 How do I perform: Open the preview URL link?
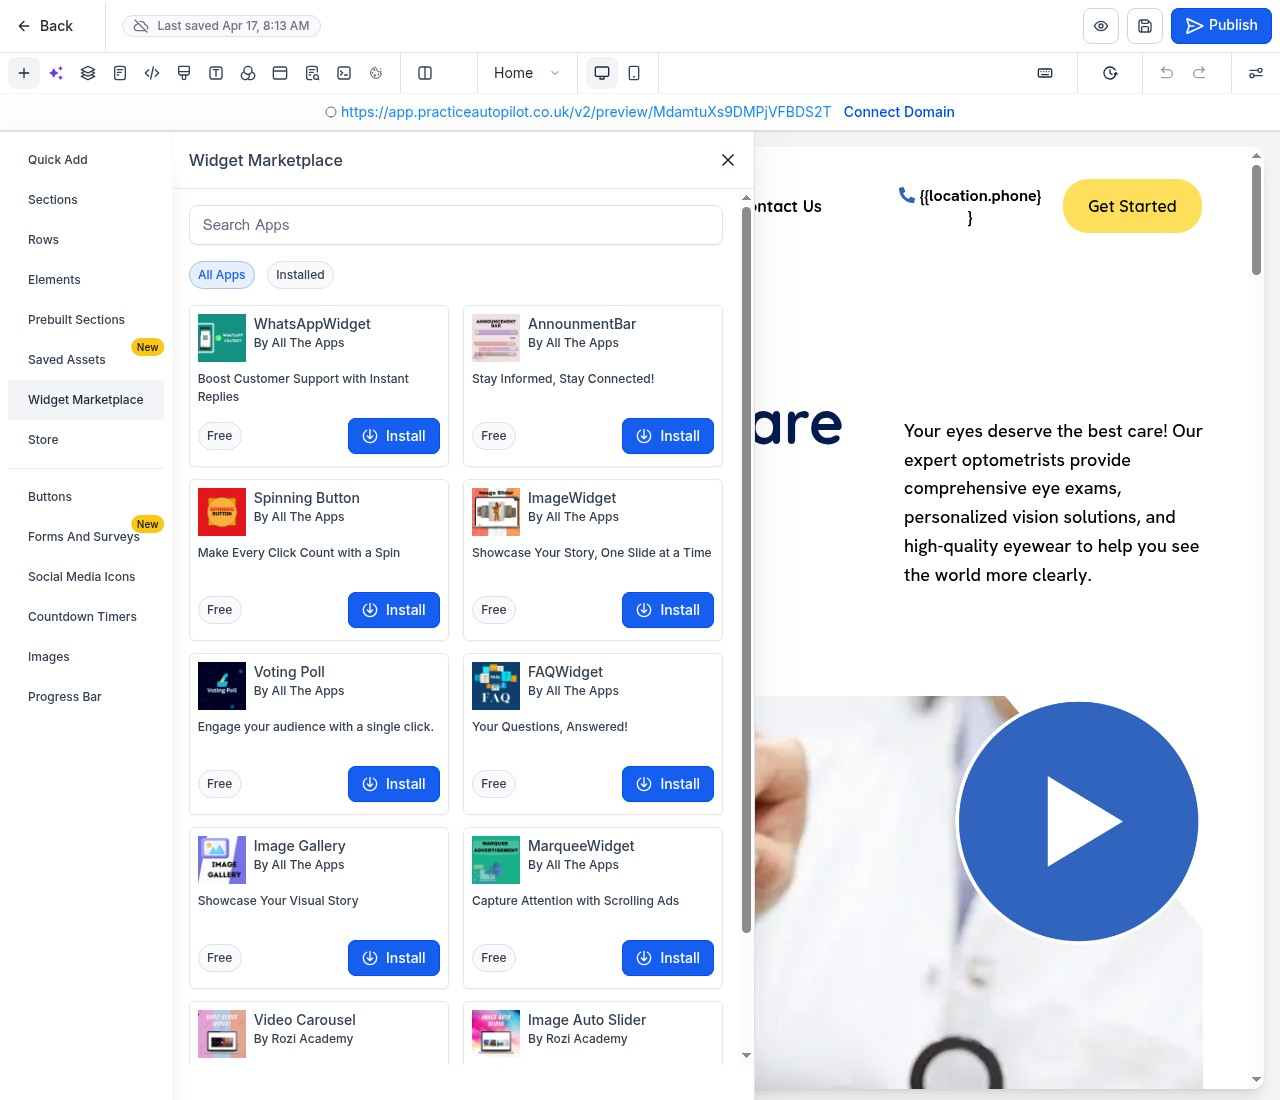click(586, 112)
